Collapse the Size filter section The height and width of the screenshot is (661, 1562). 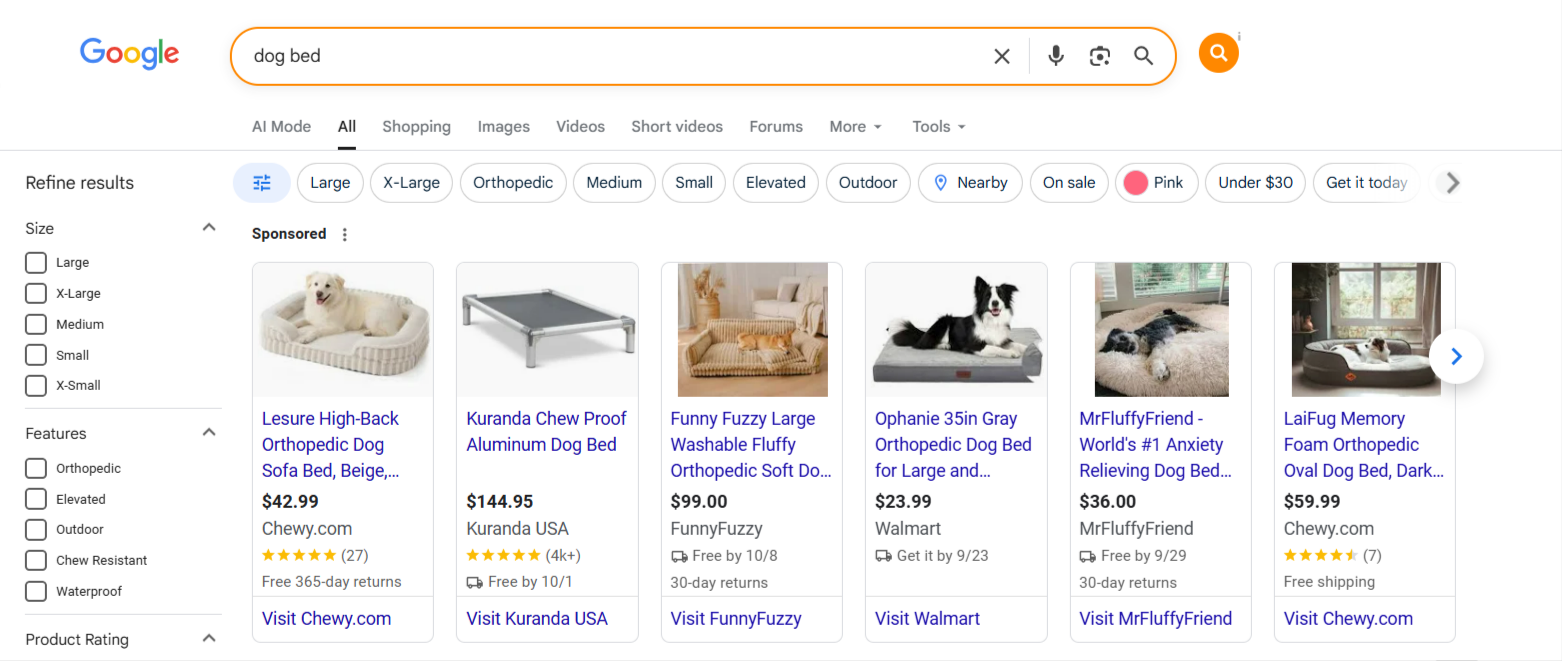click(x=208, y=227)
